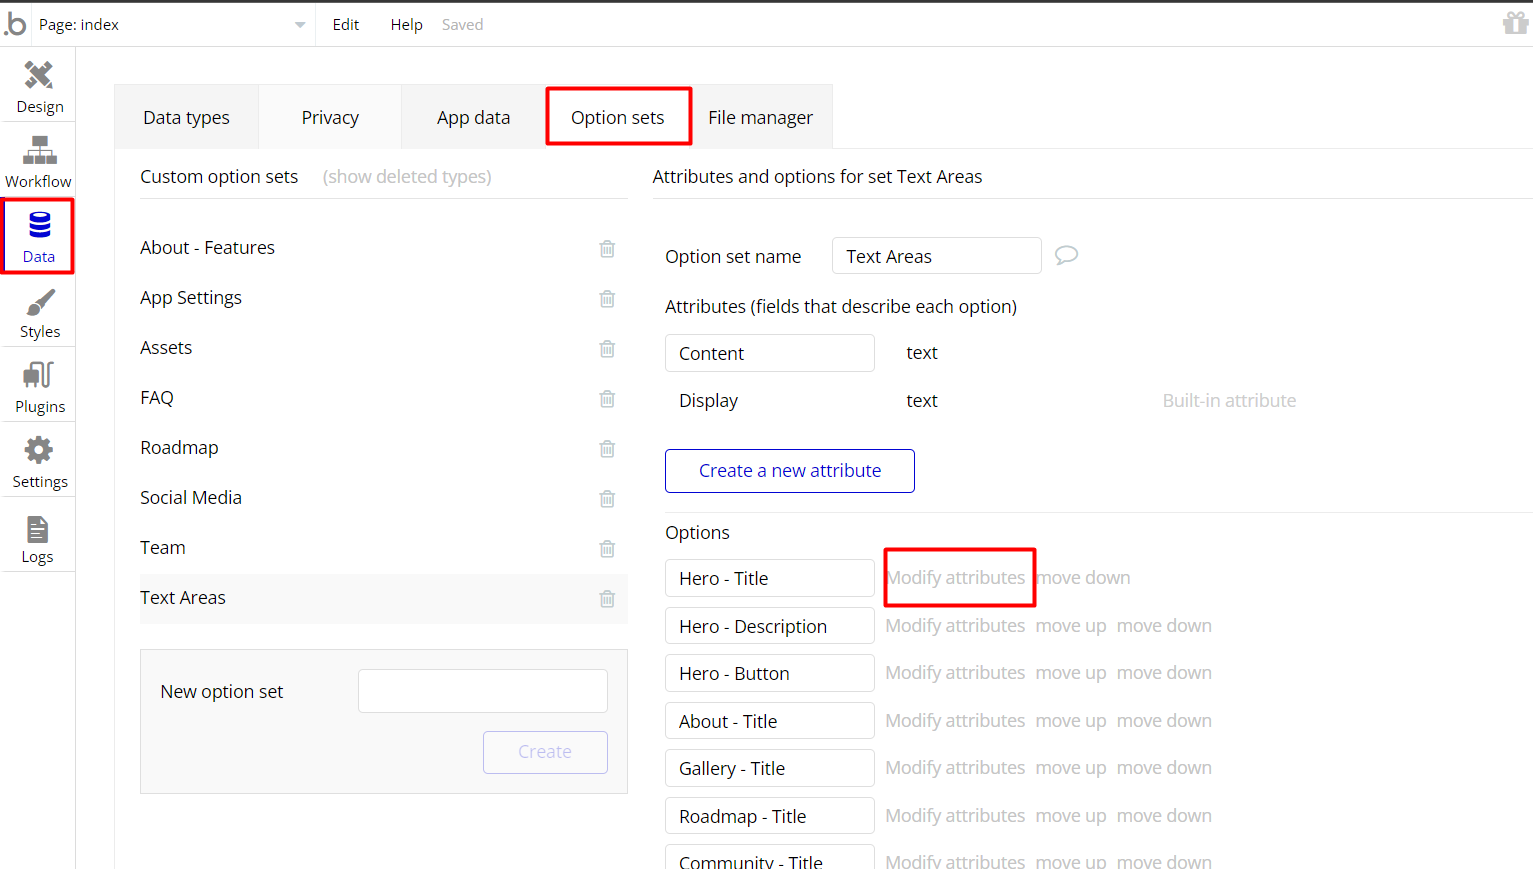This screenshot has width=1533, height=869.
Task: Open the Design section in sidebar
Action: click(39, 86)
